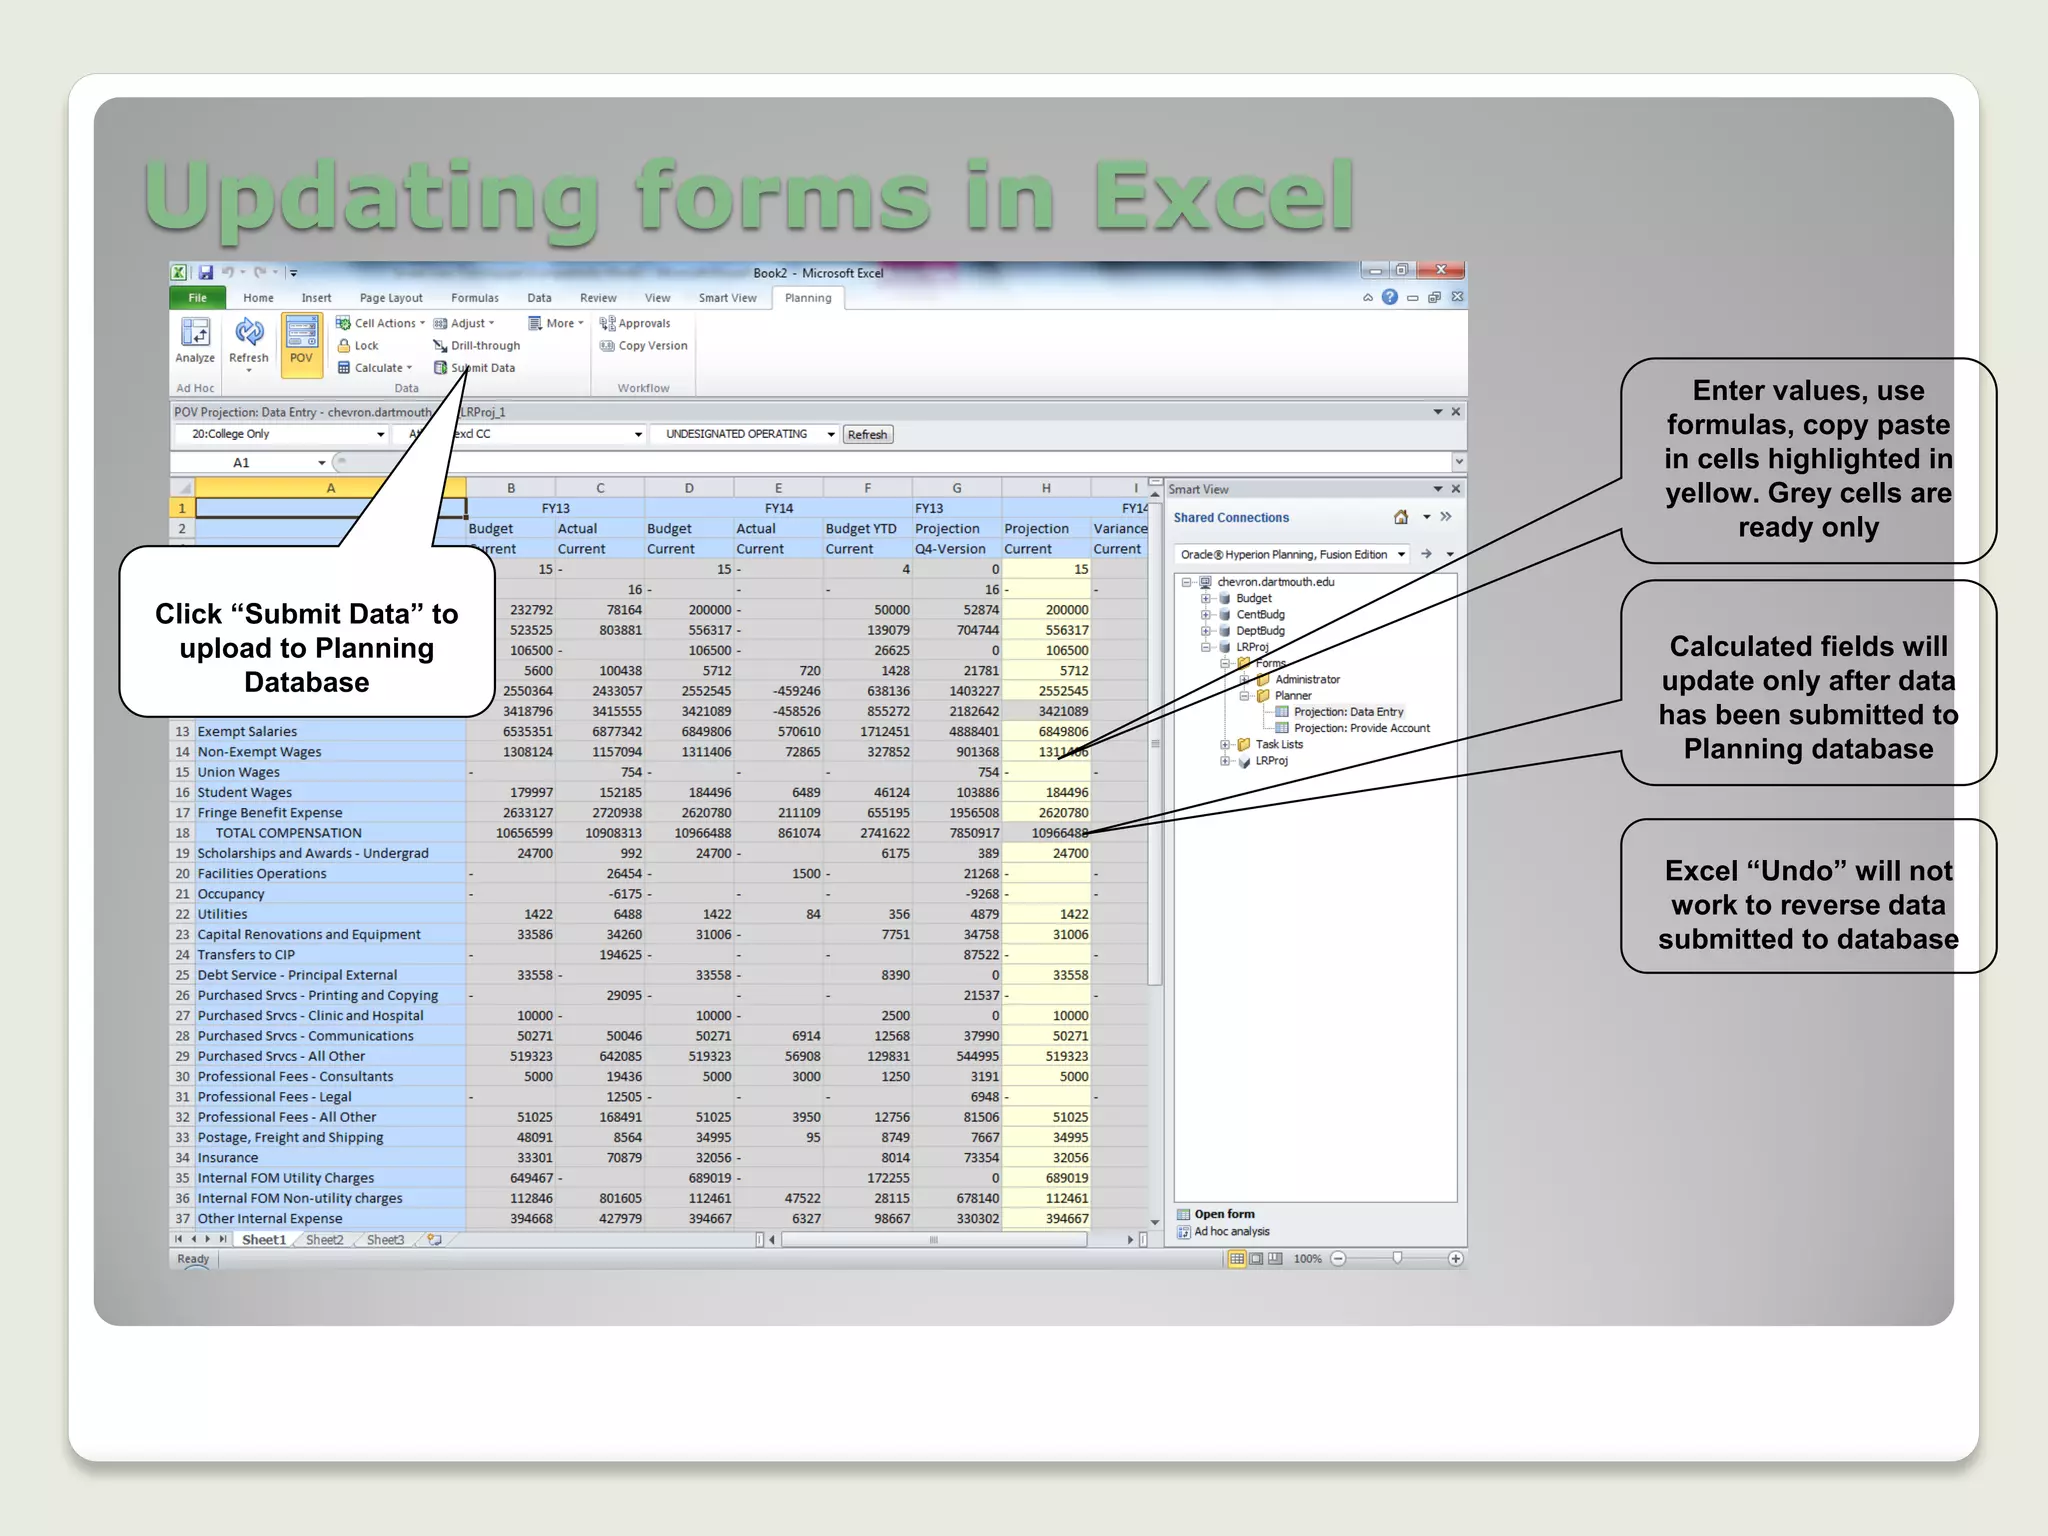The height and width of the screenshot is (1536, 2048).
Task: Click the Refresh button in POV bar
Action: pyautogui.click(x=867, y=434)
